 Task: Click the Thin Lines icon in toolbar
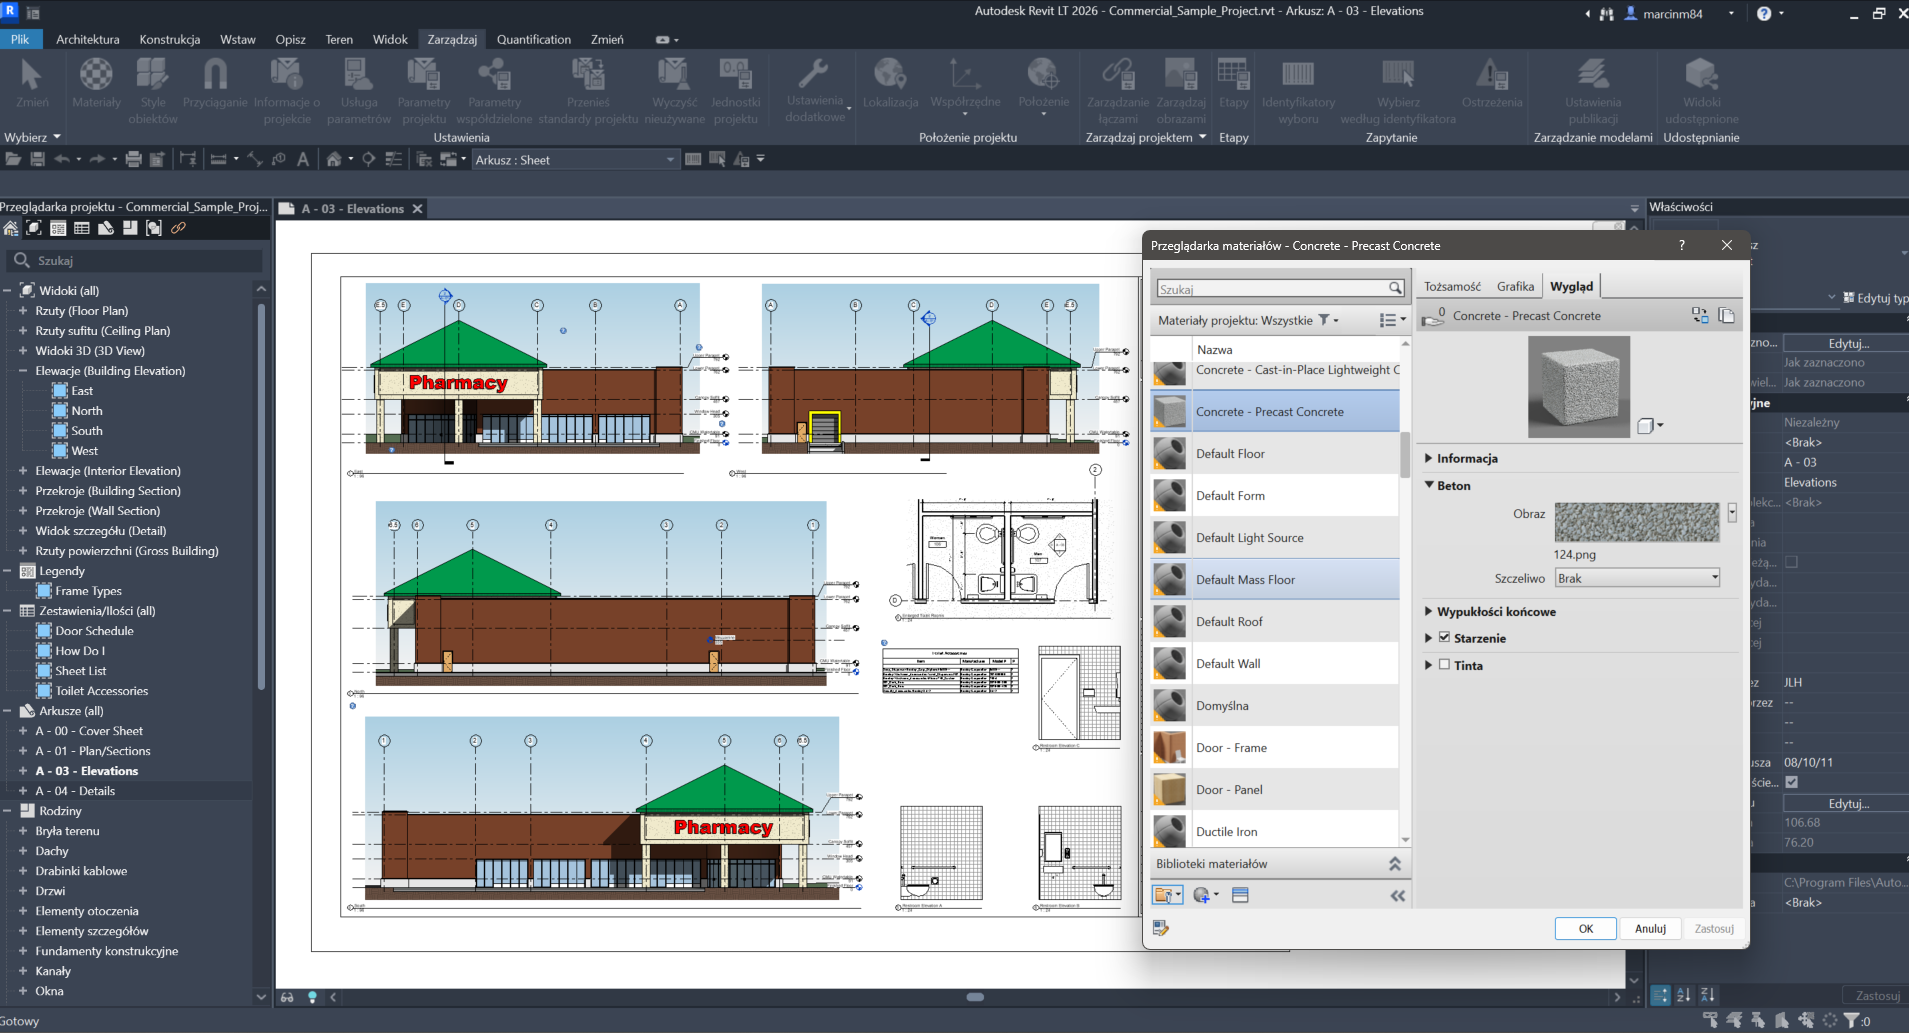393,159
